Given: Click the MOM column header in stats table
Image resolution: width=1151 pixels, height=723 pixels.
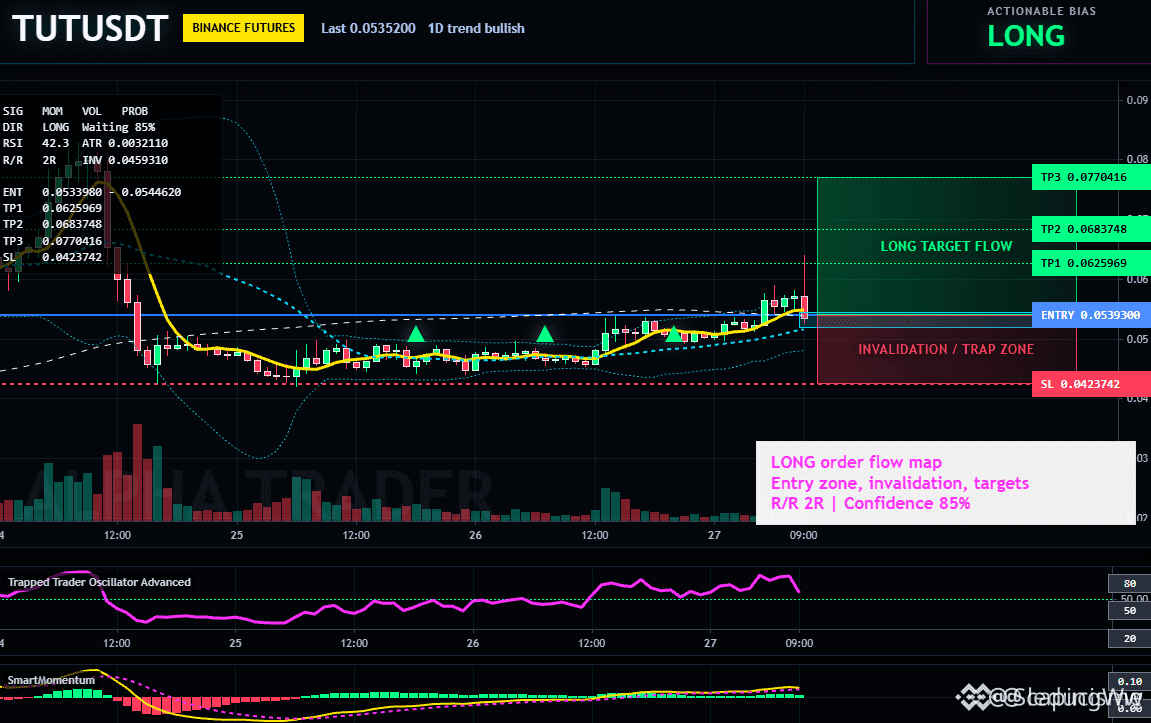Looking at the screenshot, I should click(x=52, y=111).
